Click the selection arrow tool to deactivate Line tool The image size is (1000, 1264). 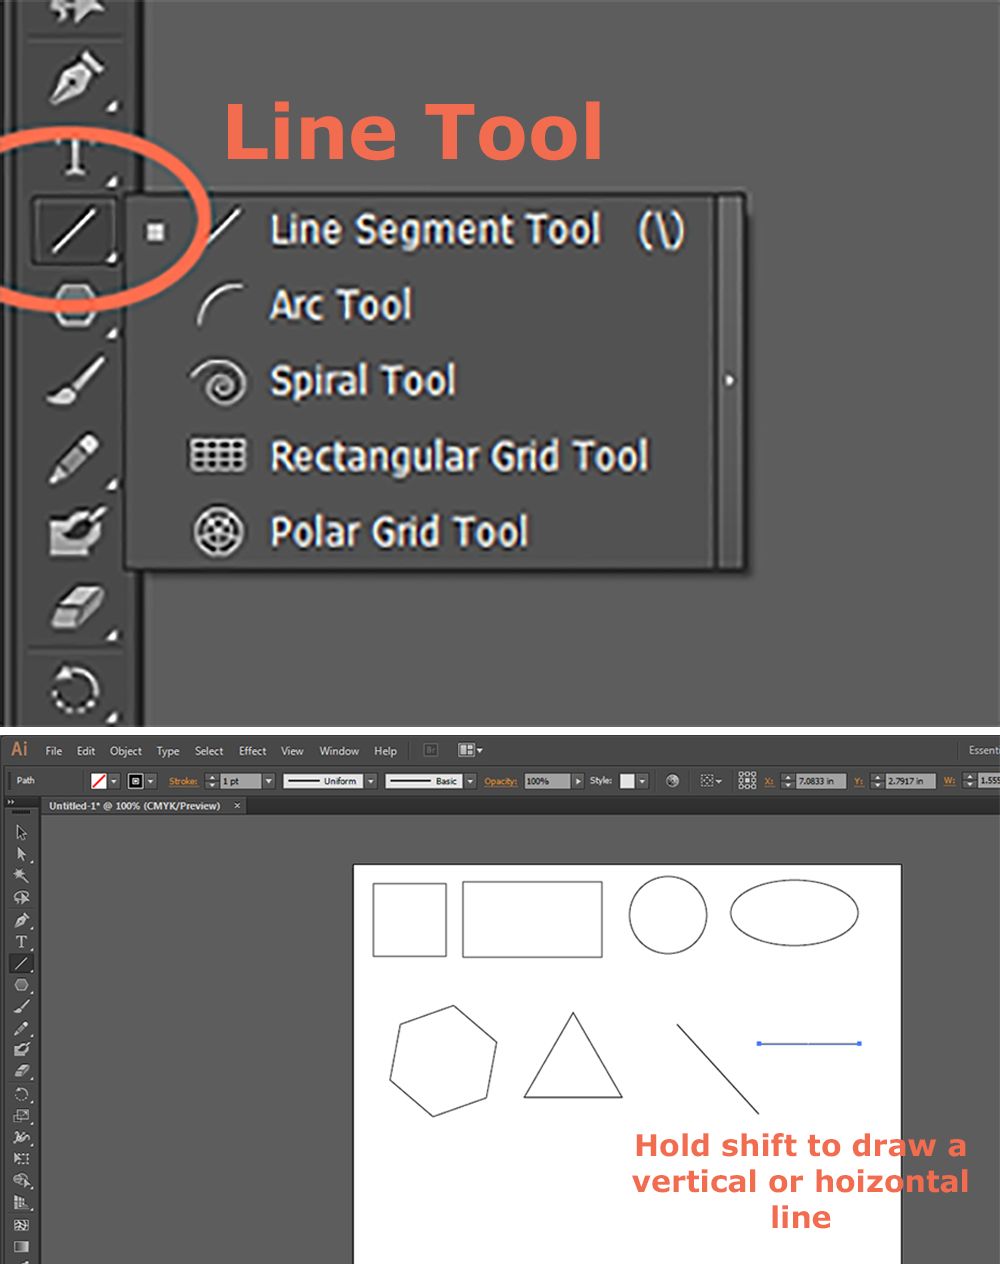(22, 832)
